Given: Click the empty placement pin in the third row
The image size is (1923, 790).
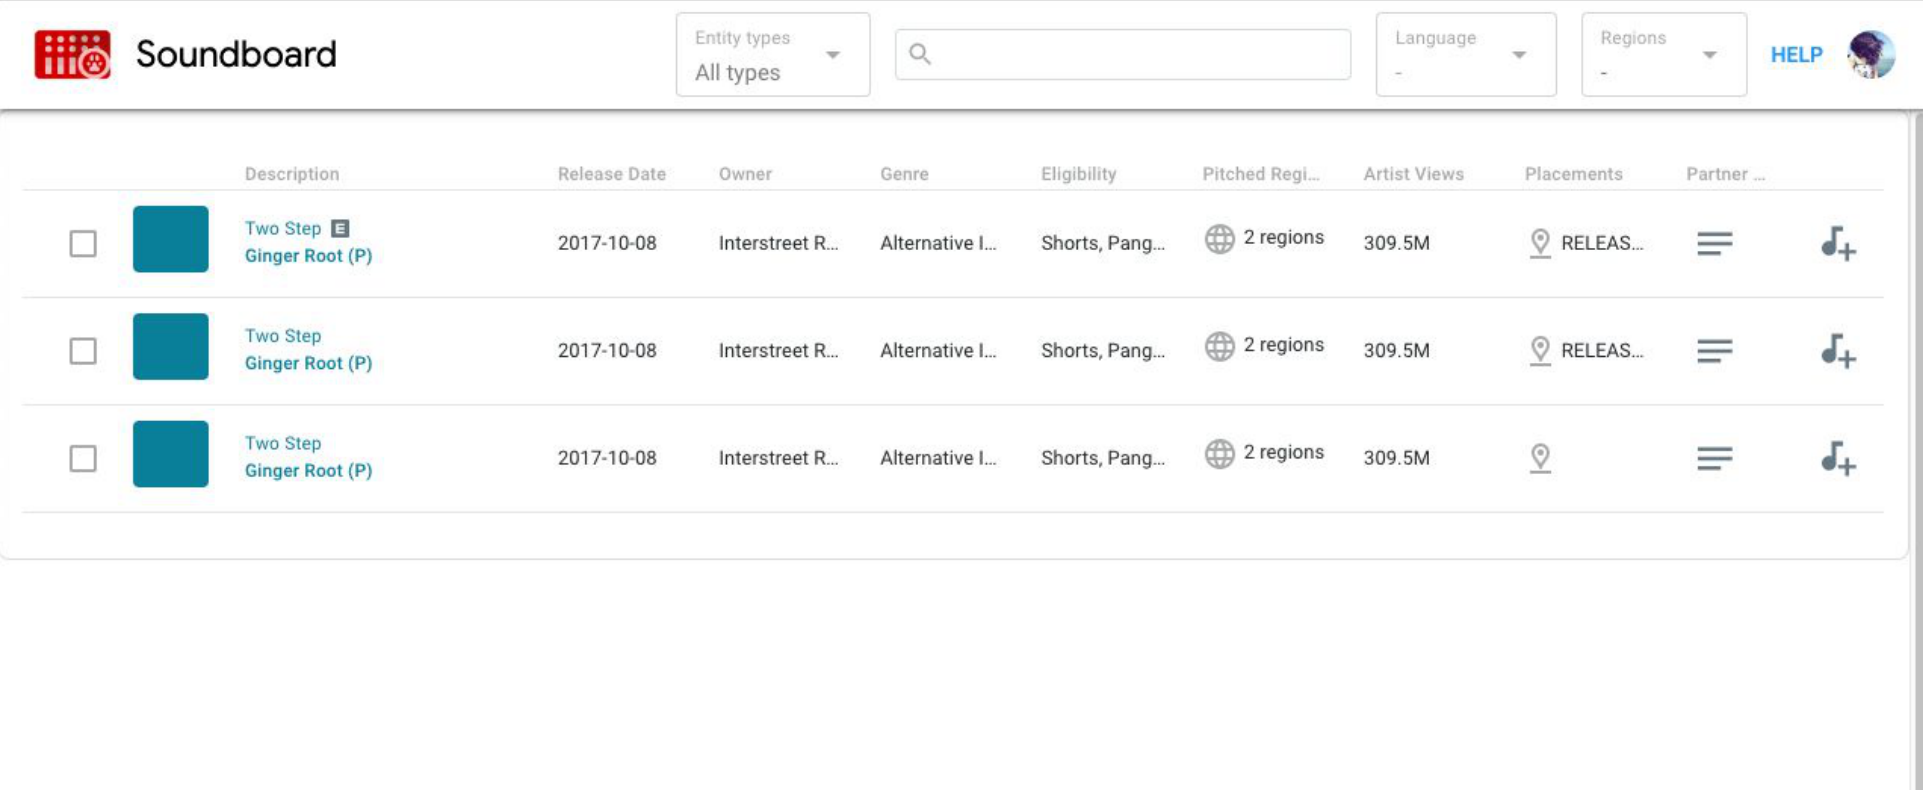Looking at the screenshot, I should click(x=1540, y=458).
